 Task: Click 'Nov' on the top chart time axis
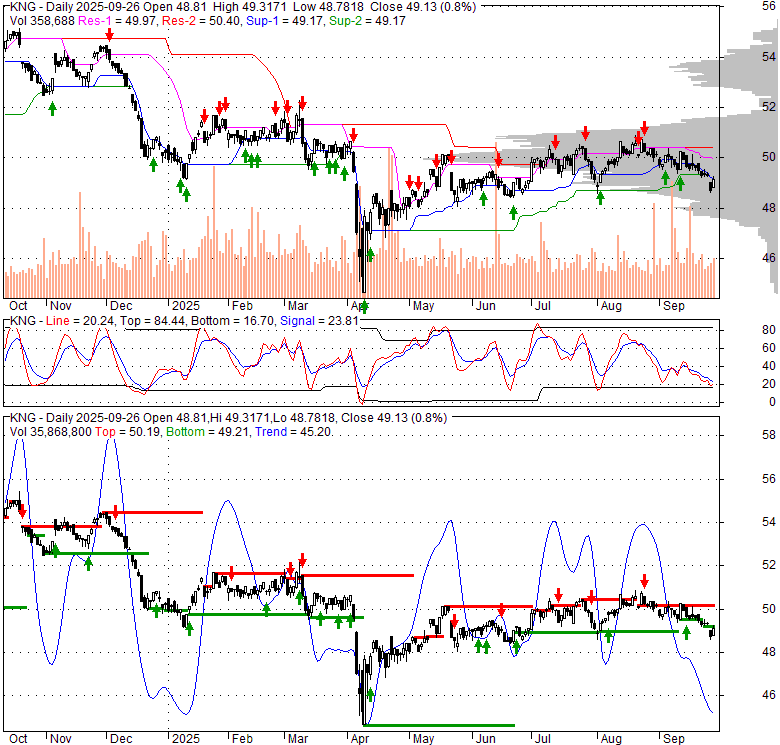click(61, 306)
